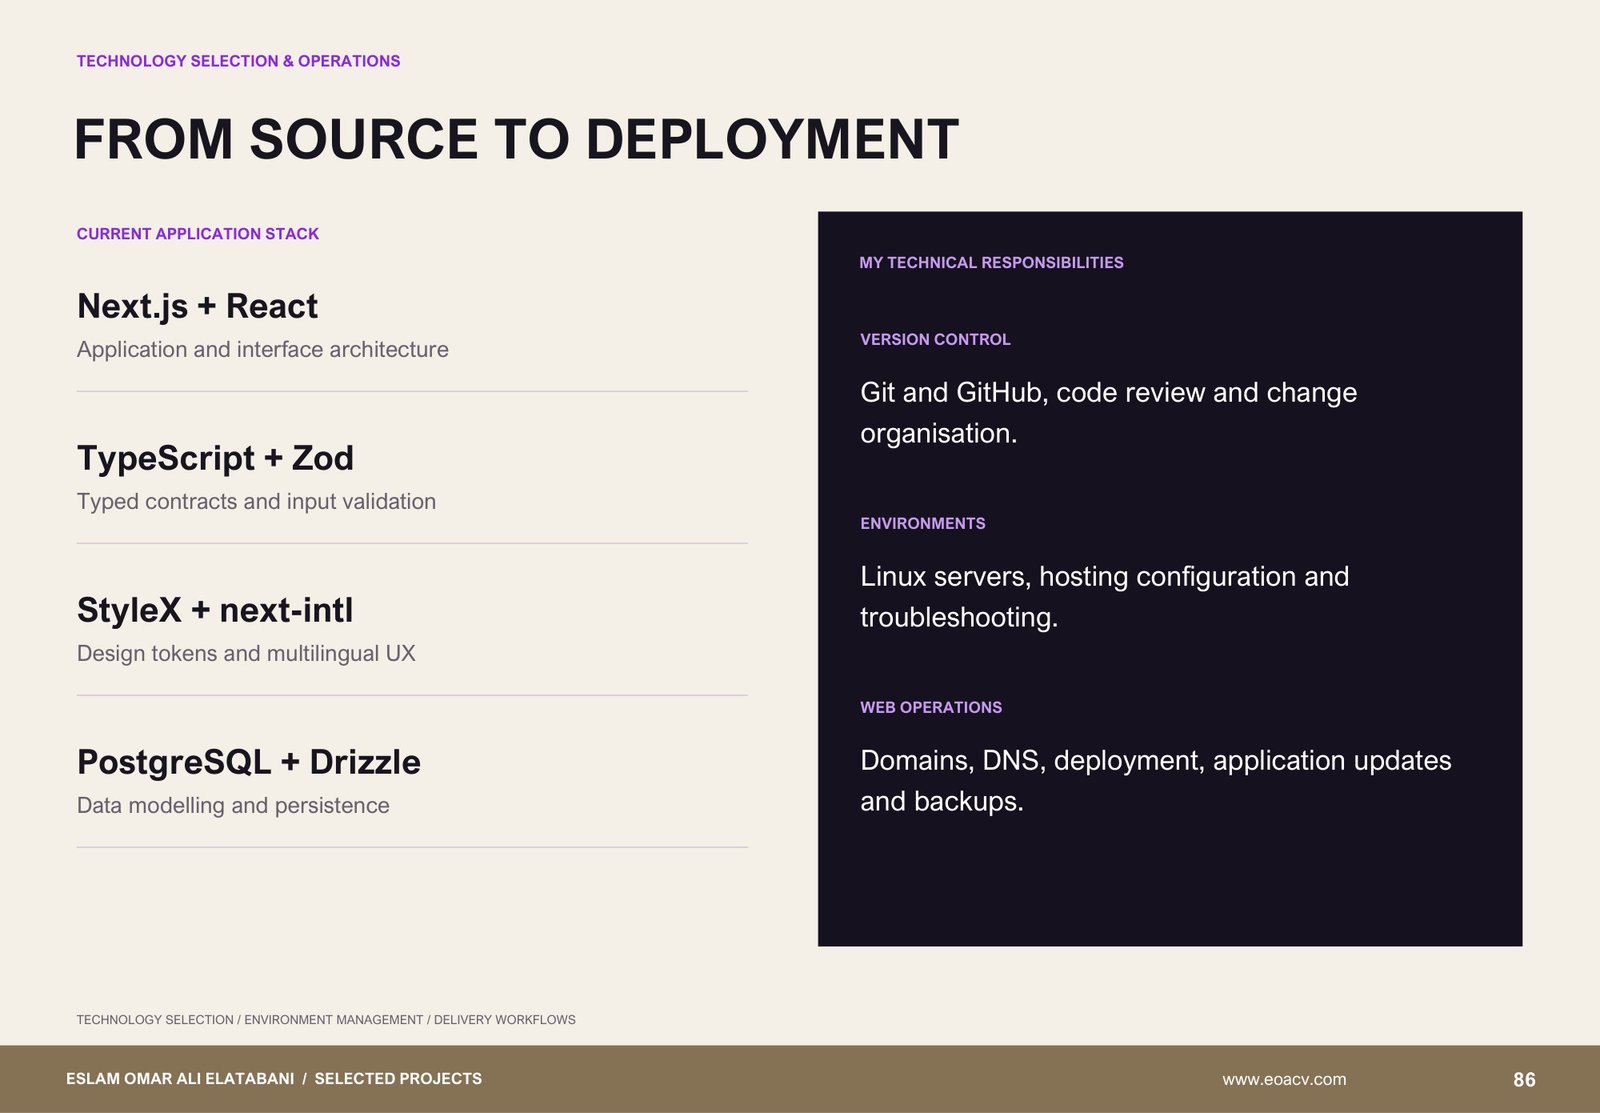The width and height of the screenshot is (1600, 1113).
Task: Select the 'TypeScript + Zod' heading
Action: click(215, 458)
